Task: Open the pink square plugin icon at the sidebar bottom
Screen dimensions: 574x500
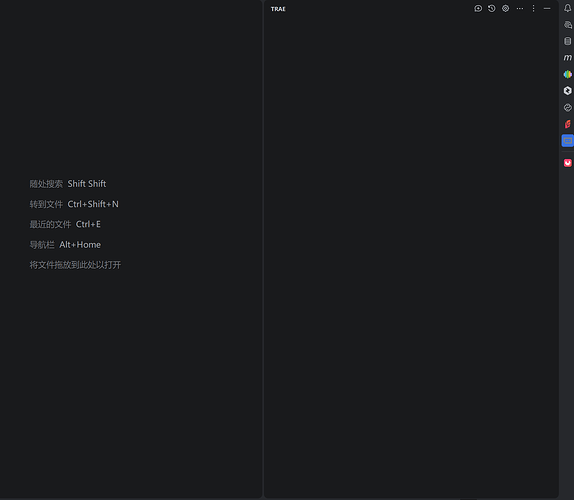Action: [567, 163]
